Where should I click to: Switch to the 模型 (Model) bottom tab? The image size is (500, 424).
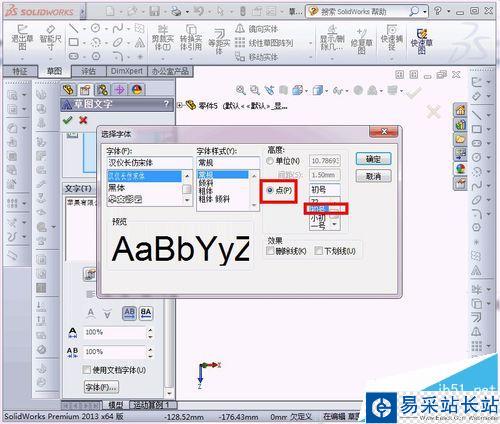click(x=116, y=405)
